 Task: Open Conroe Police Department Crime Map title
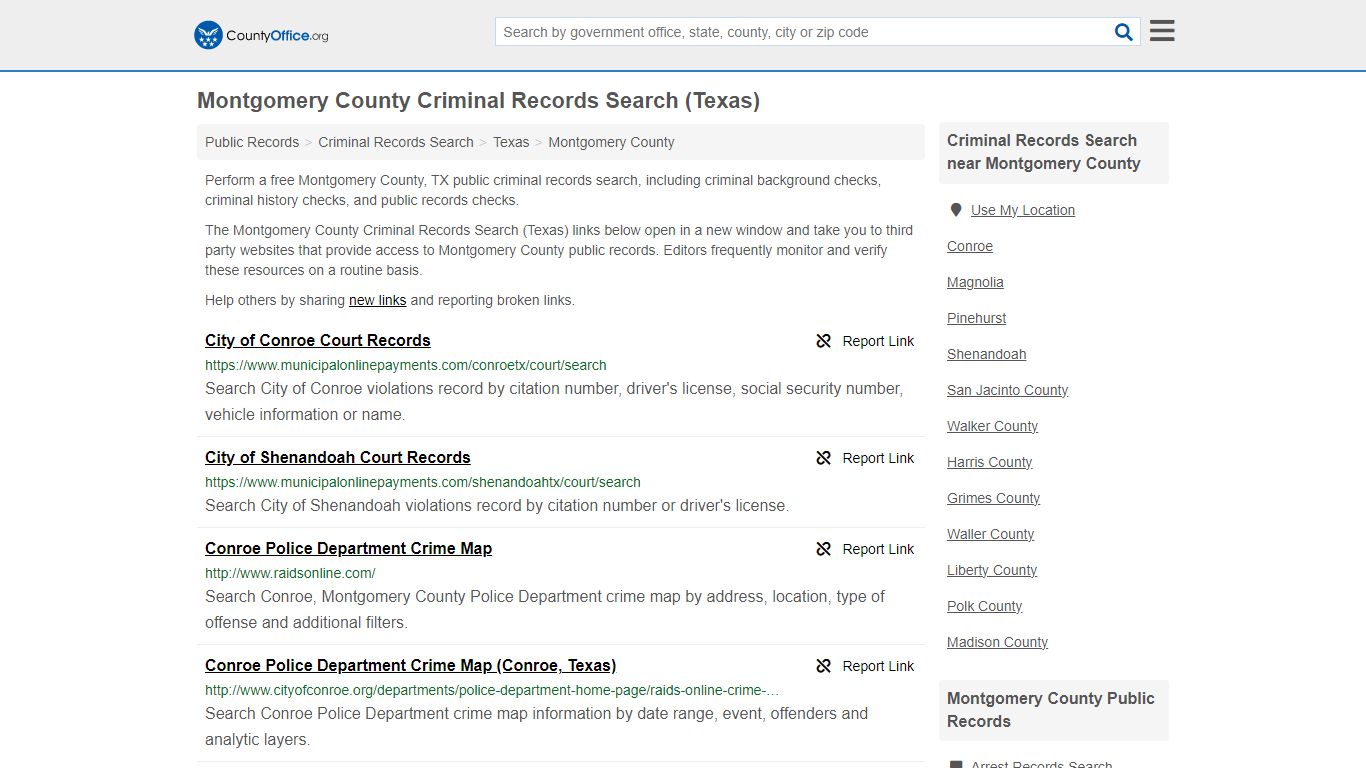349,548
